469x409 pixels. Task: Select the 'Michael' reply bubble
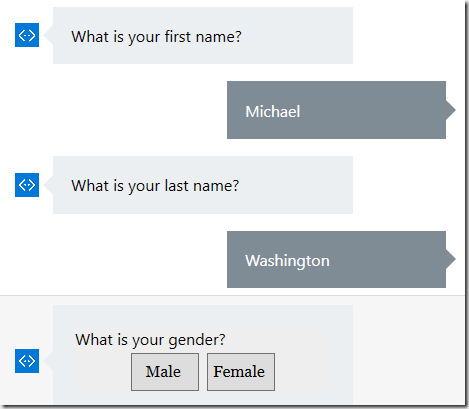tap(336, 110)
